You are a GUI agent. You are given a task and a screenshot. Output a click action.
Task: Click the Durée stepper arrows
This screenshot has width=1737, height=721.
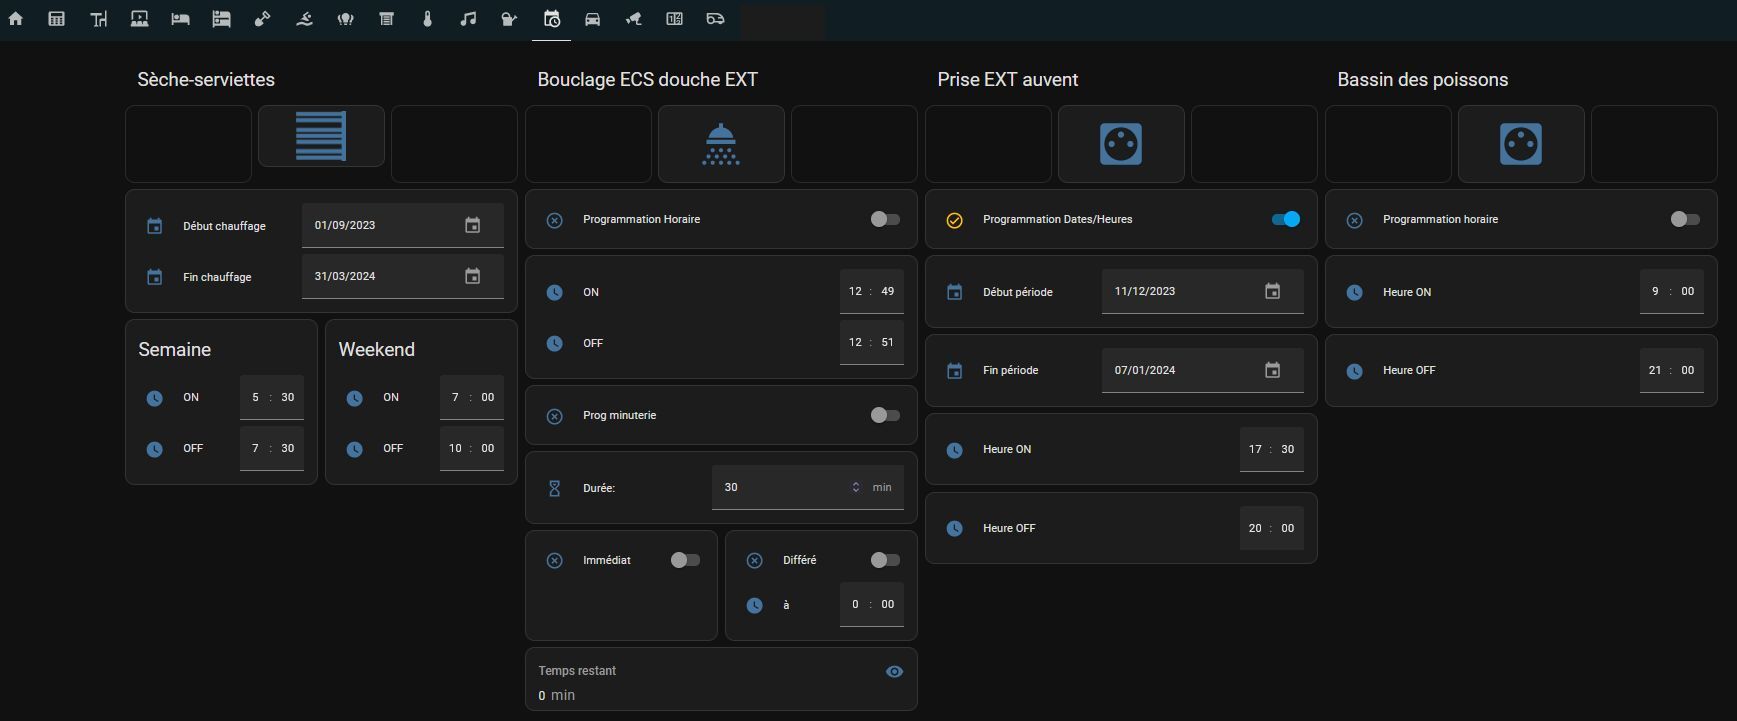(856, 488)
